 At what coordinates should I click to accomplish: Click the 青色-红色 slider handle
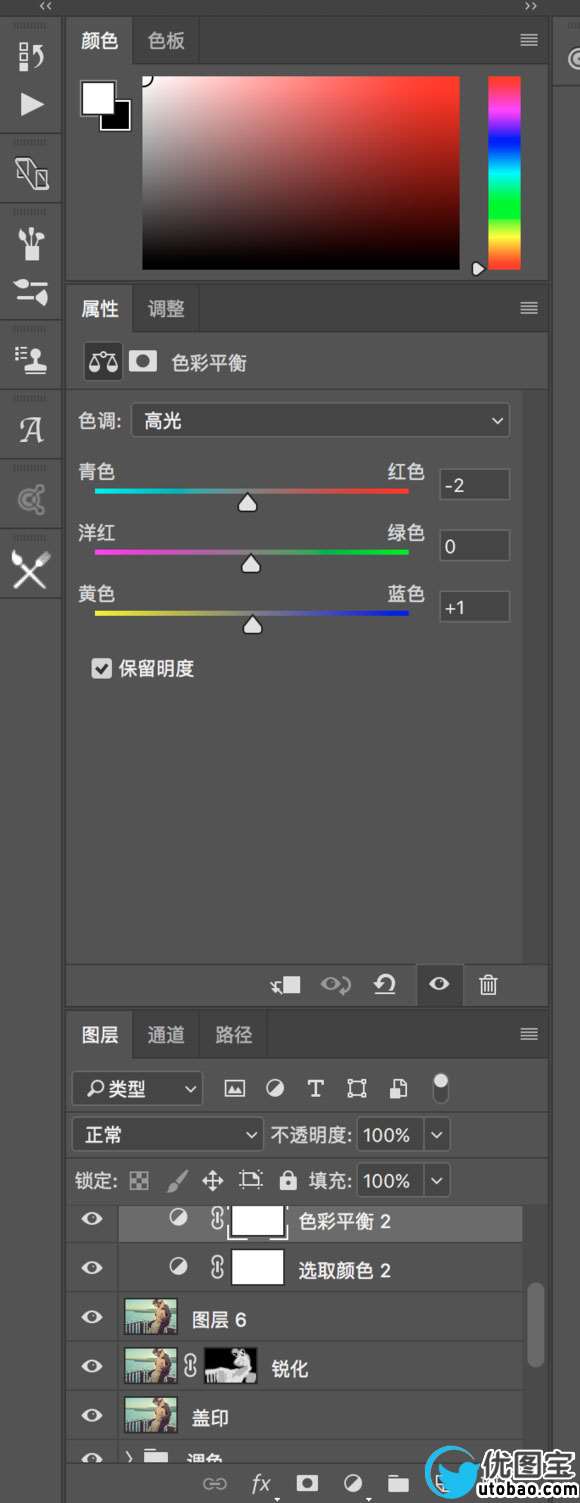click(x=247, y=502)
